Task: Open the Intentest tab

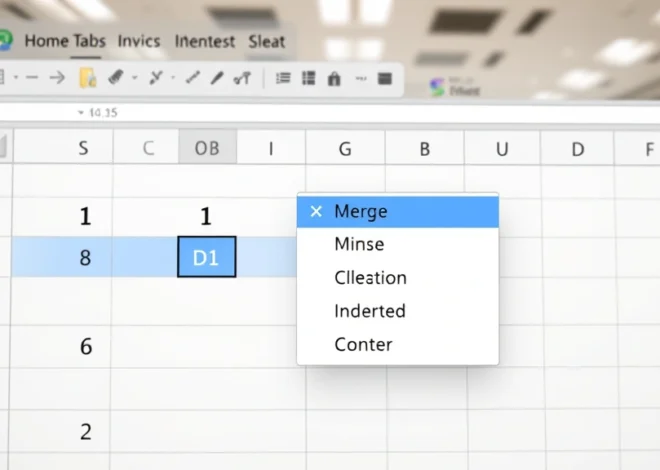Action: click(x=205, y=42)
